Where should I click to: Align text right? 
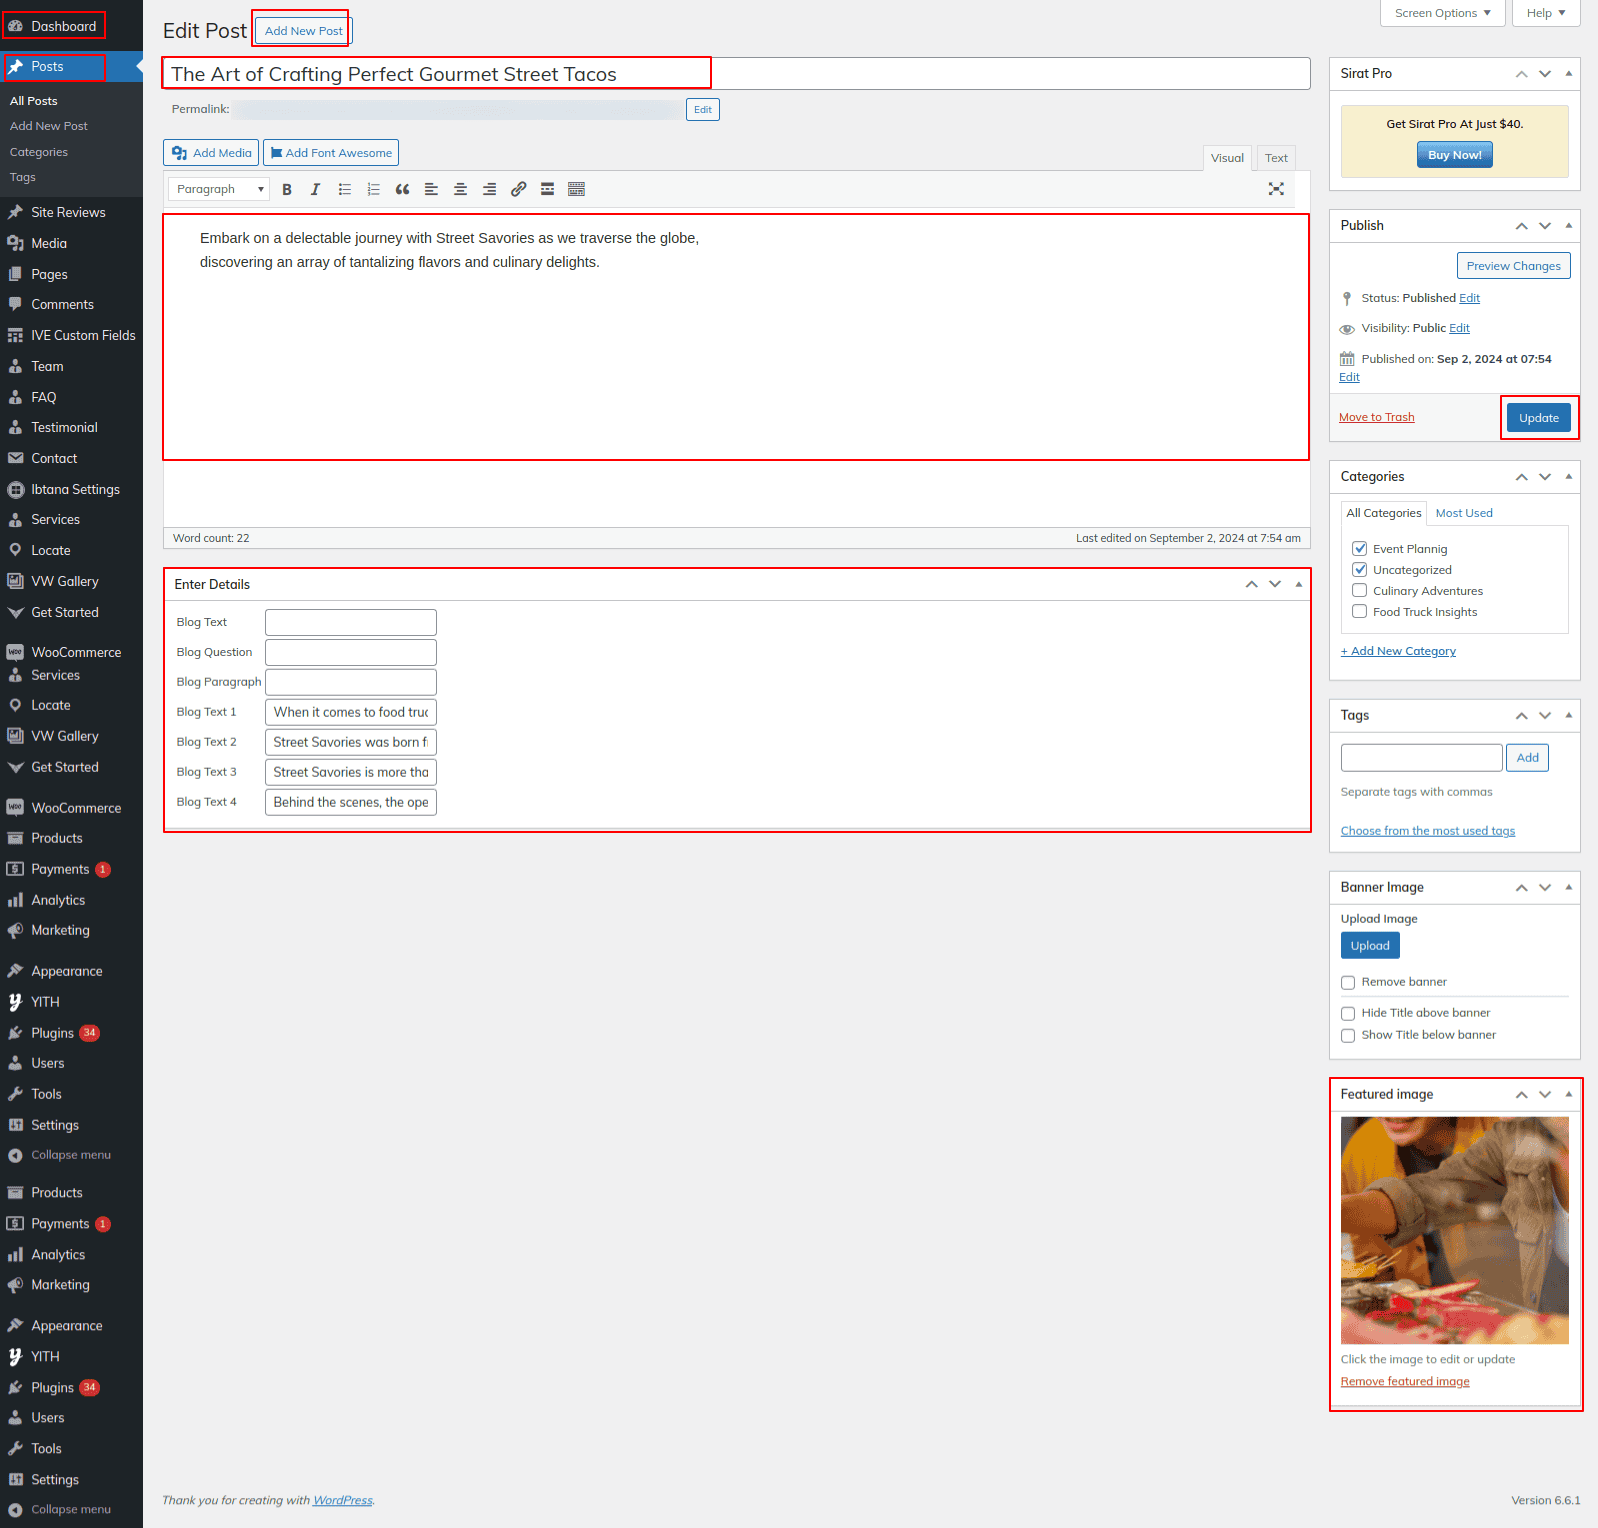pos(489,189)
